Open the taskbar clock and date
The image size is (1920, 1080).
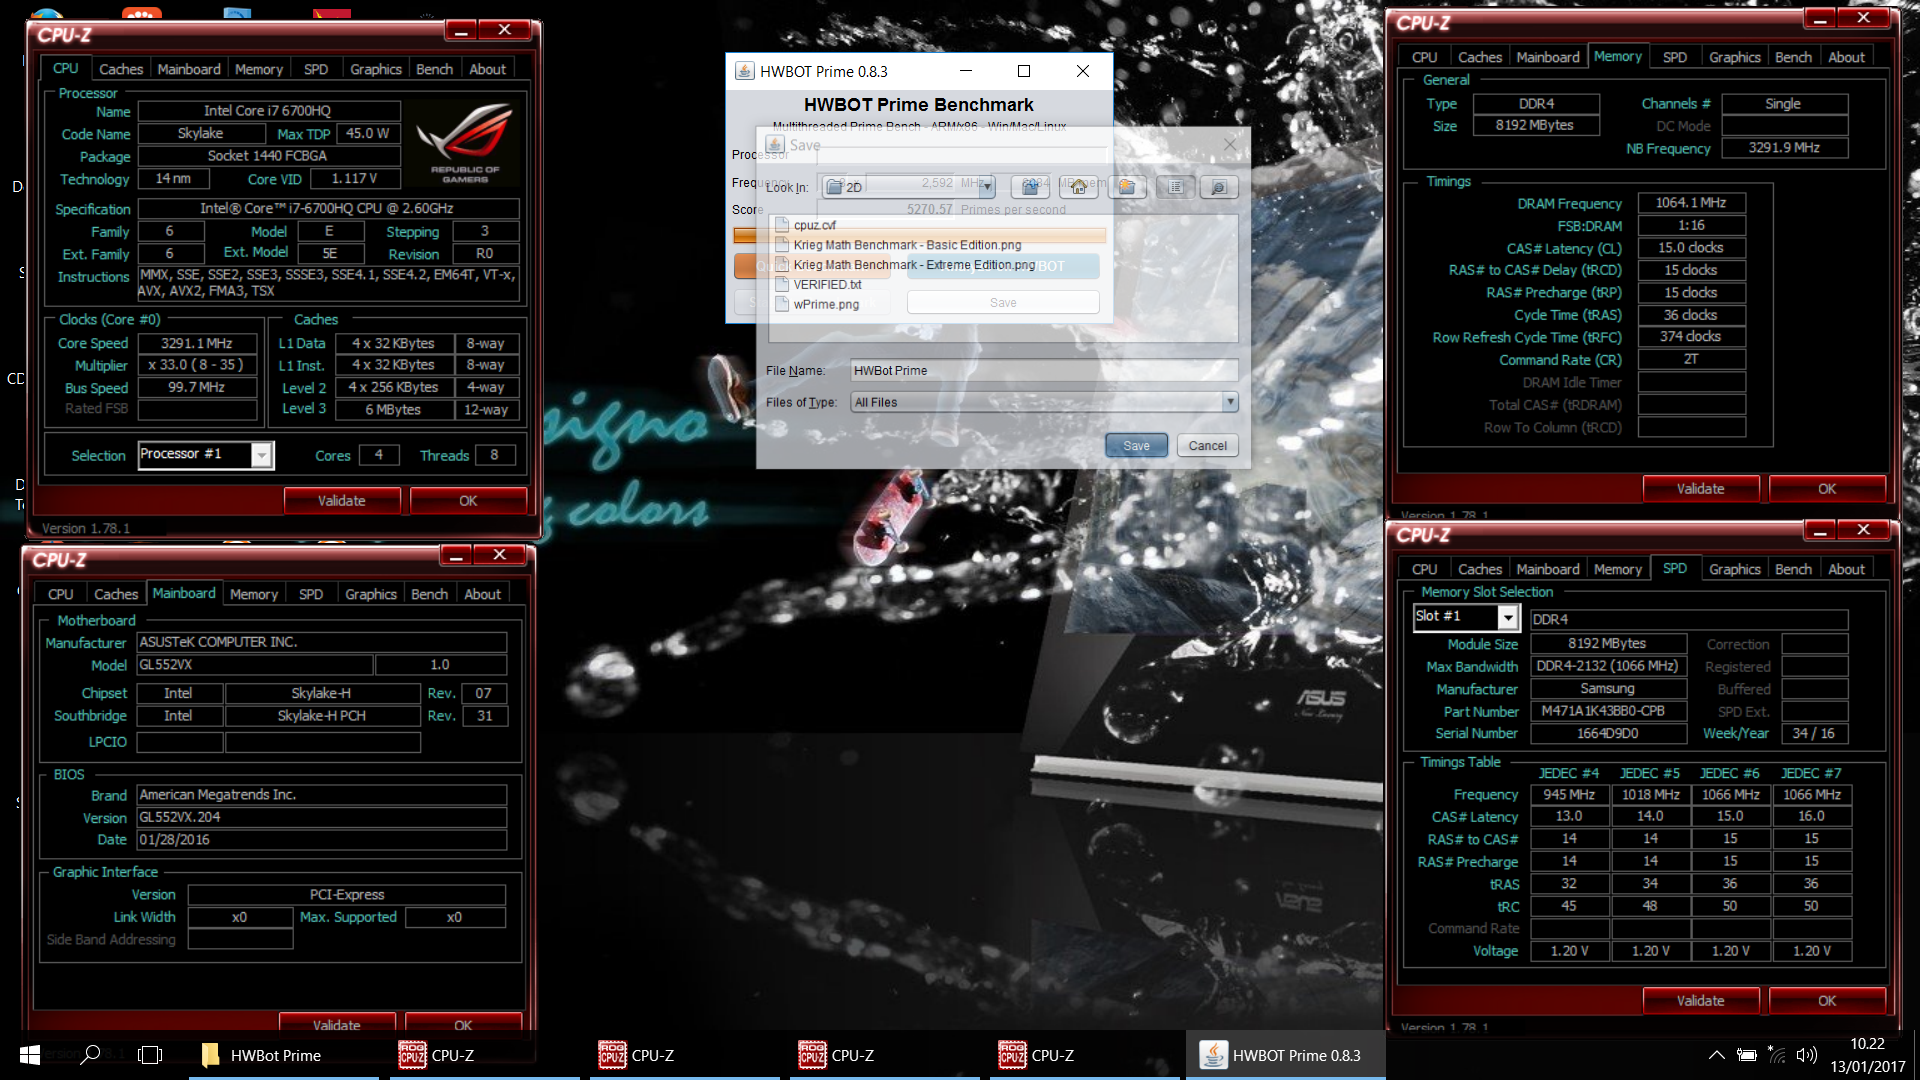[1867, 1055]
